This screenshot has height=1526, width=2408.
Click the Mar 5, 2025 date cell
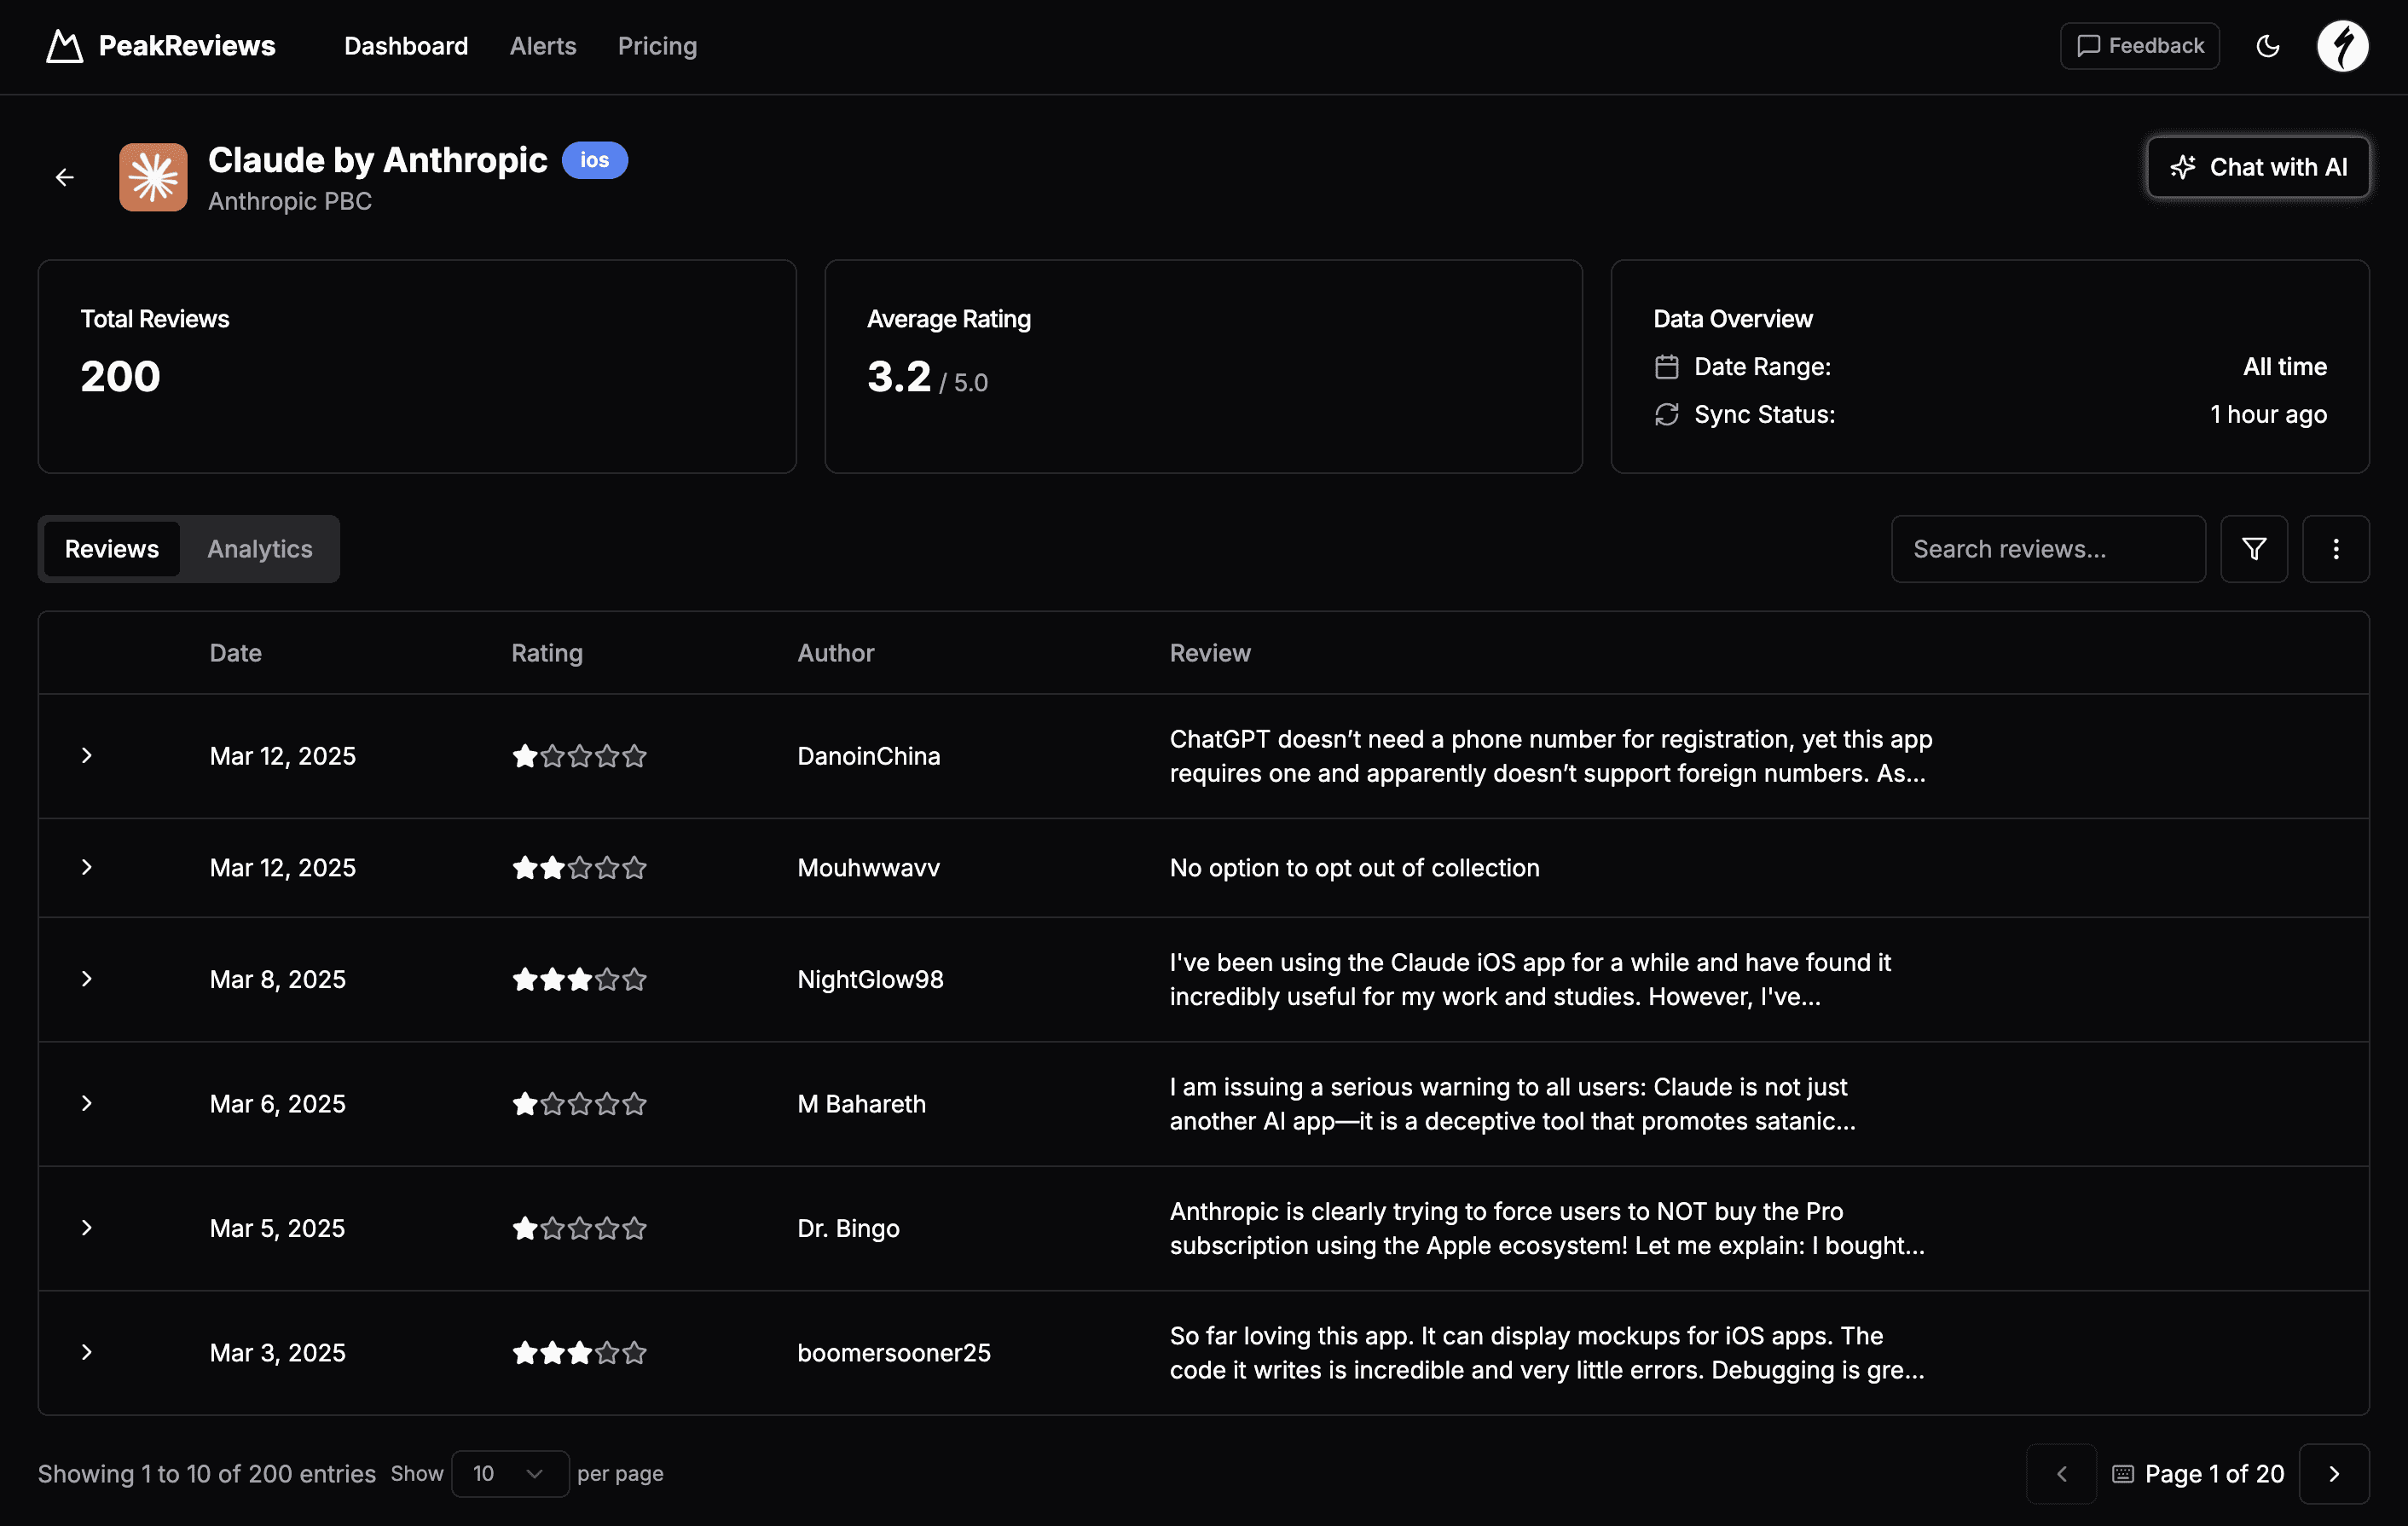tap(278, 1228)
